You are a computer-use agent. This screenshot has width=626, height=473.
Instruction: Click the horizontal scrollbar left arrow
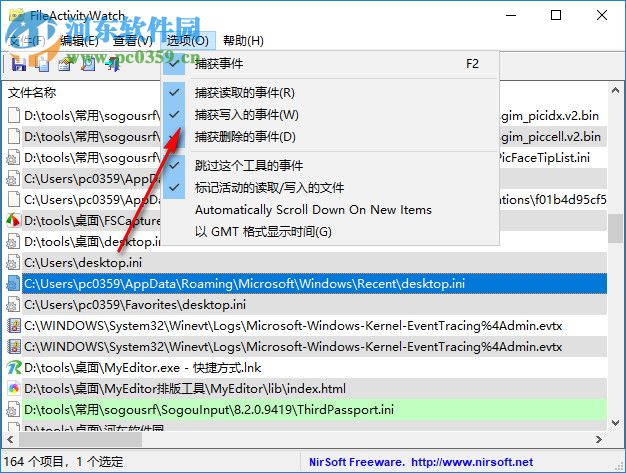coord(10,439)
